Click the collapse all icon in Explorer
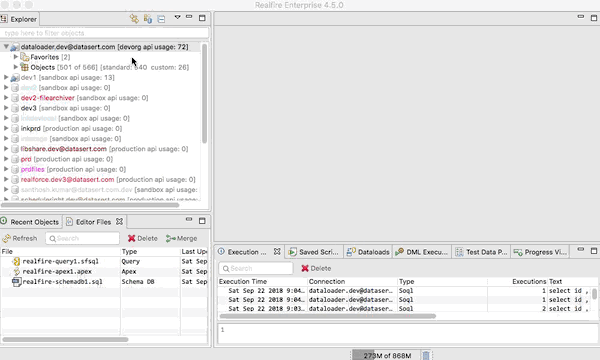 pos(161,19)
